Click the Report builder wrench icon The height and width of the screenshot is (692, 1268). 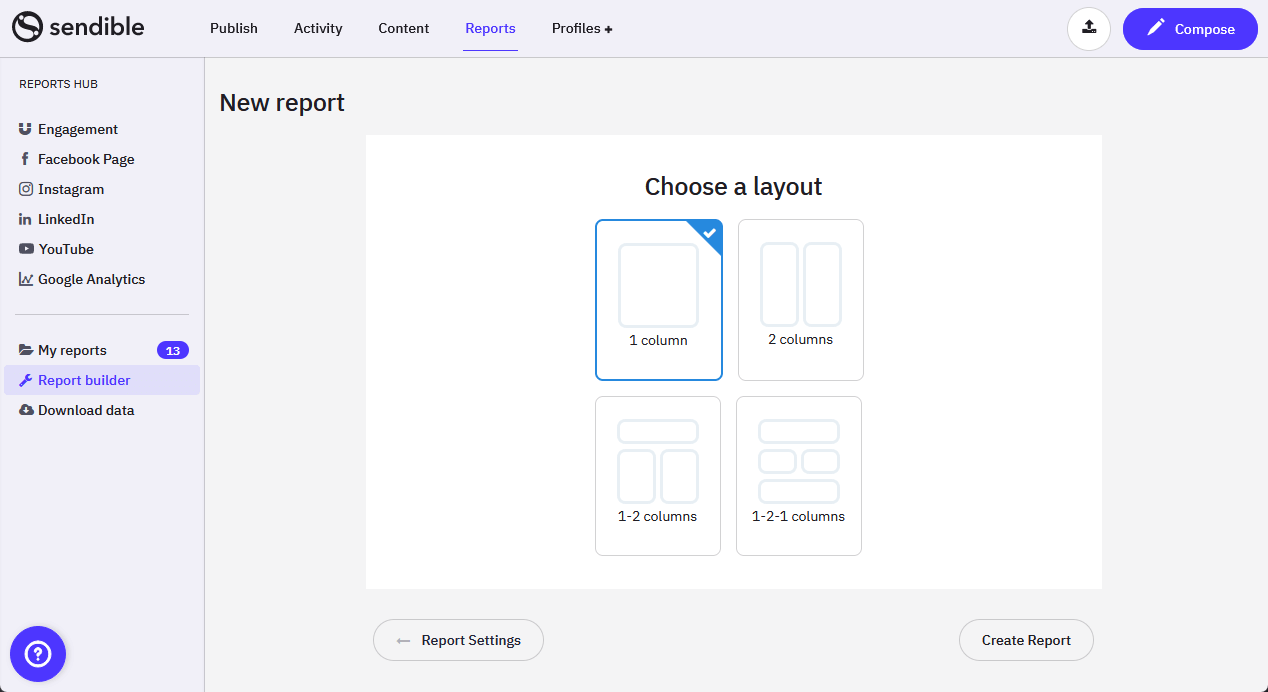(x=24, y=380)
